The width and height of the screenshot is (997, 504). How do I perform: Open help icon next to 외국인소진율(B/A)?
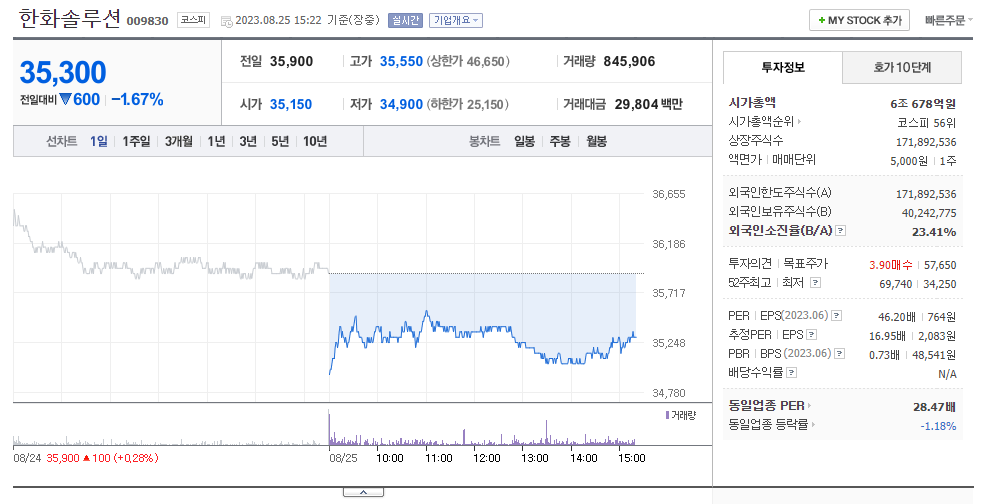(x=841, y=231)
